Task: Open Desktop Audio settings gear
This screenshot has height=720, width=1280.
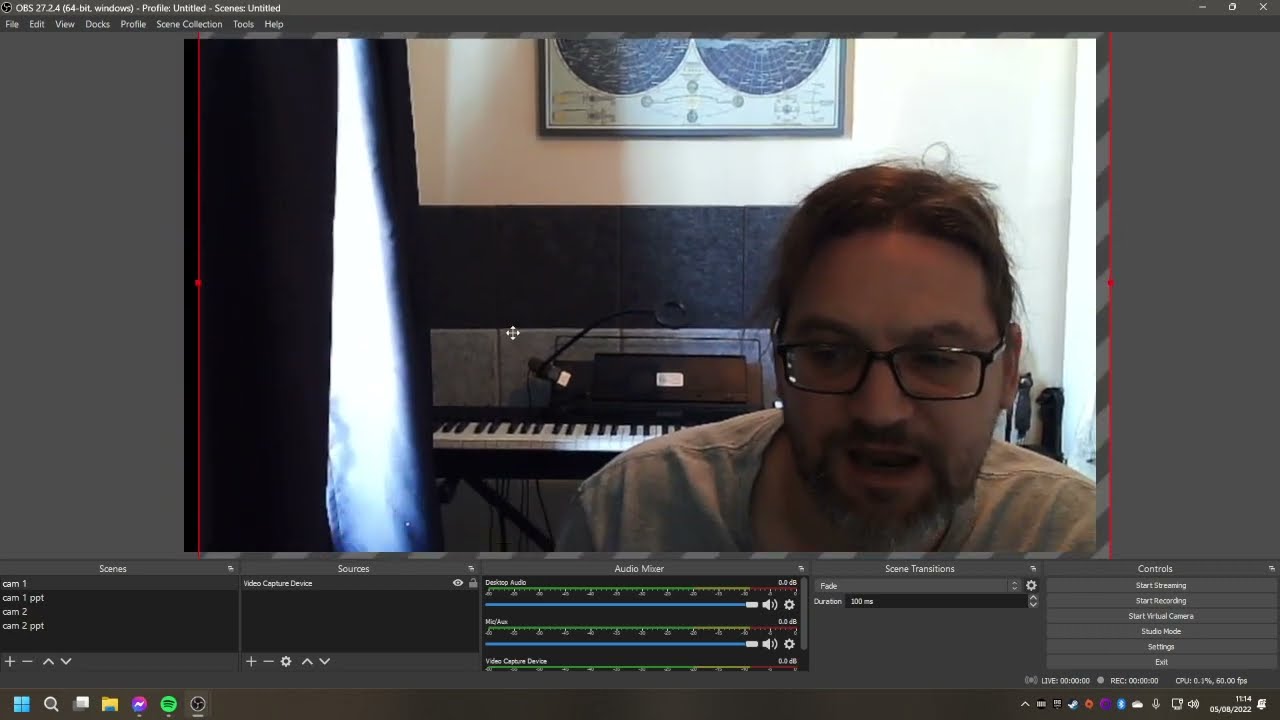Action: coord(789,604)
